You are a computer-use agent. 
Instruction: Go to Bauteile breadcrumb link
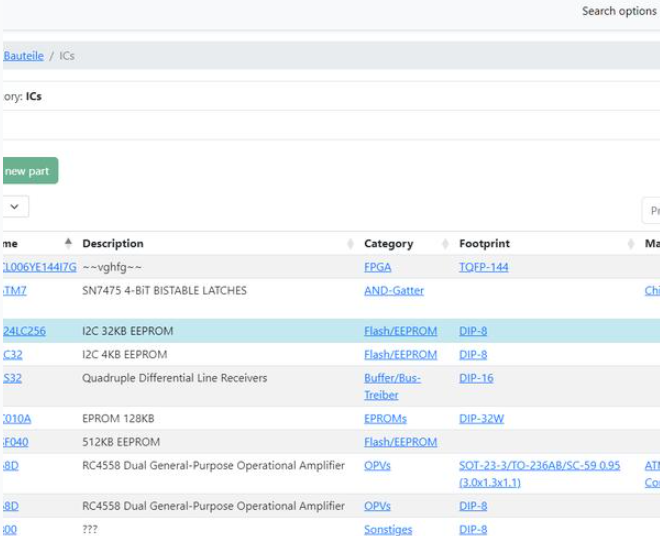point(23,56)
